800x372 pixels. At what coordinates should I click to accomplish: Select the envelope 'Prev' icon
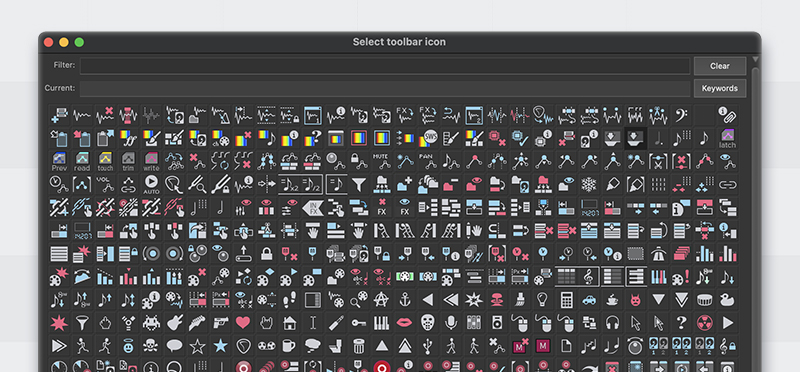(x=59, y=161)
